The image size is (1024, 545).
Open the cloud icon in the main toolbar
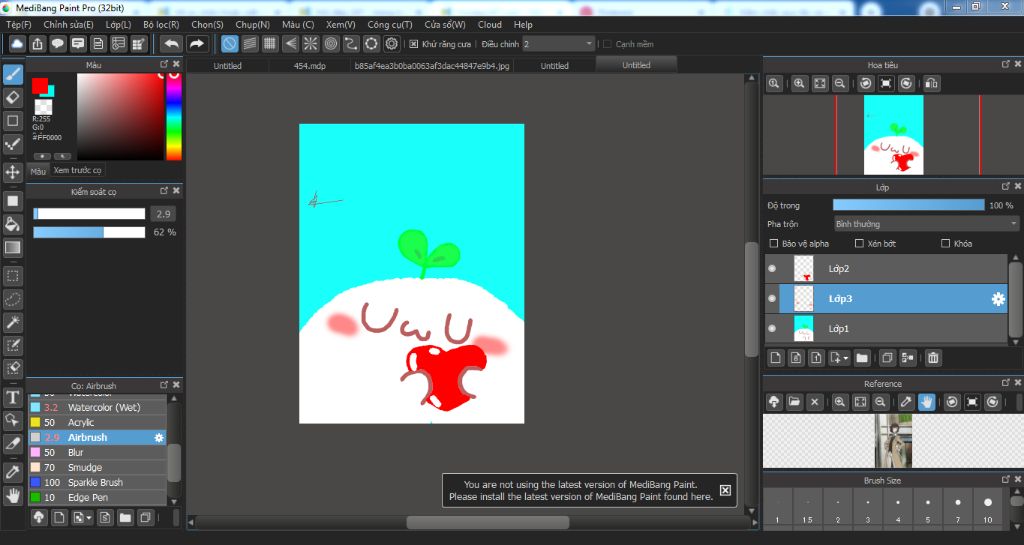pyautogui.click(x=17, y=44)
